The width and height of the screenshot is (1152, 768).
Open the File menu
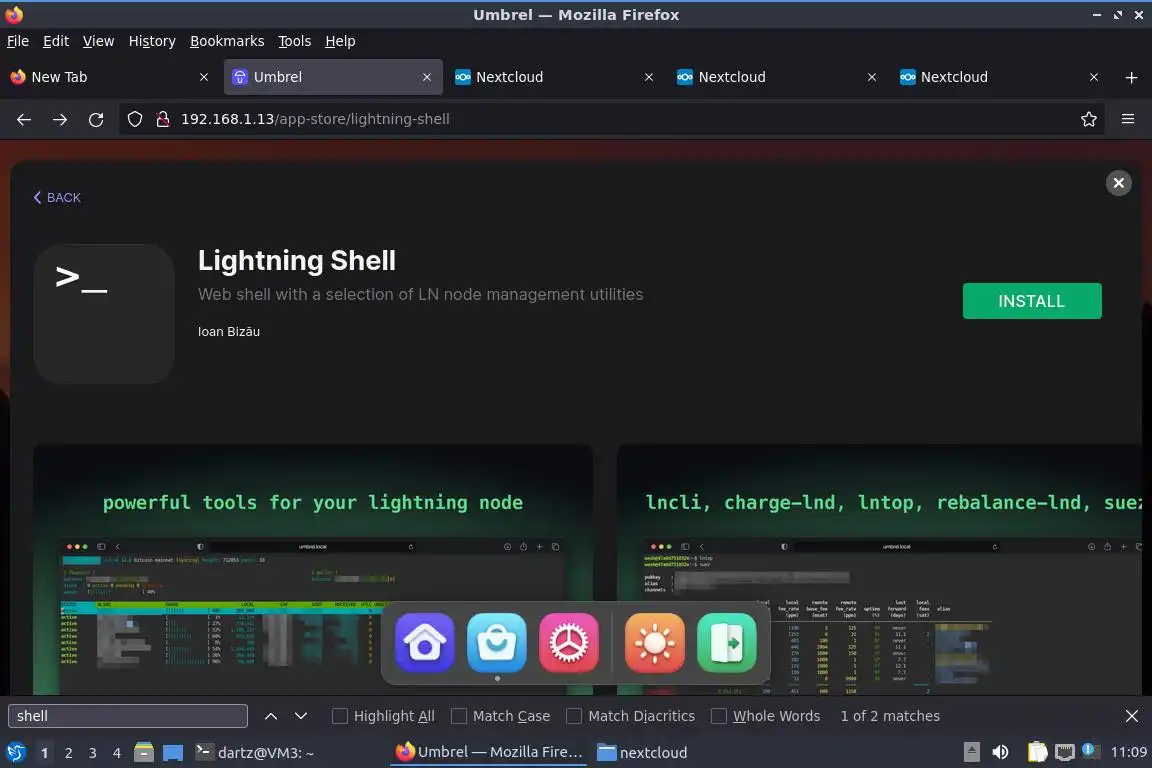tap(18, 41)
